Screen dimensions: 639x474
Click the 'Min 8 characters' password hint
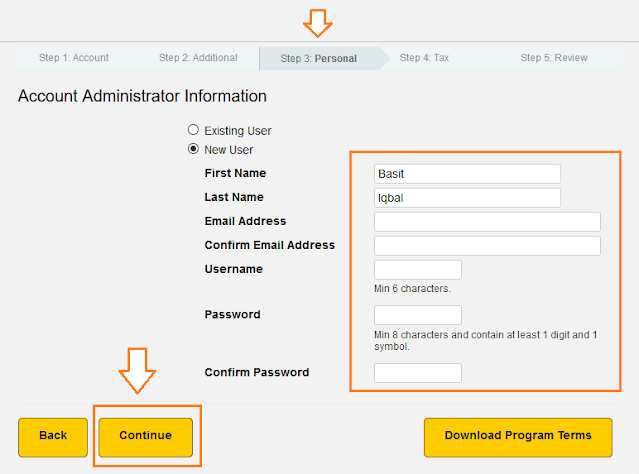coord(485,341)
